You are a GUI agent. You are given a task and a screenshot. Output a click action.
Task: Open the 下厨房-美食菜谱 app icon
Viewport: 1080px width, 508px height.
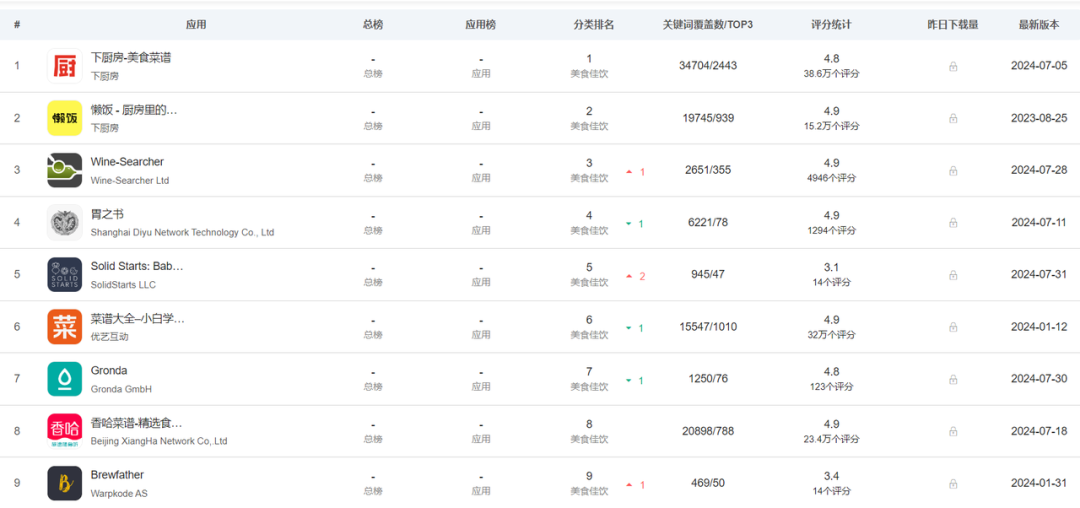pos(65,66)
